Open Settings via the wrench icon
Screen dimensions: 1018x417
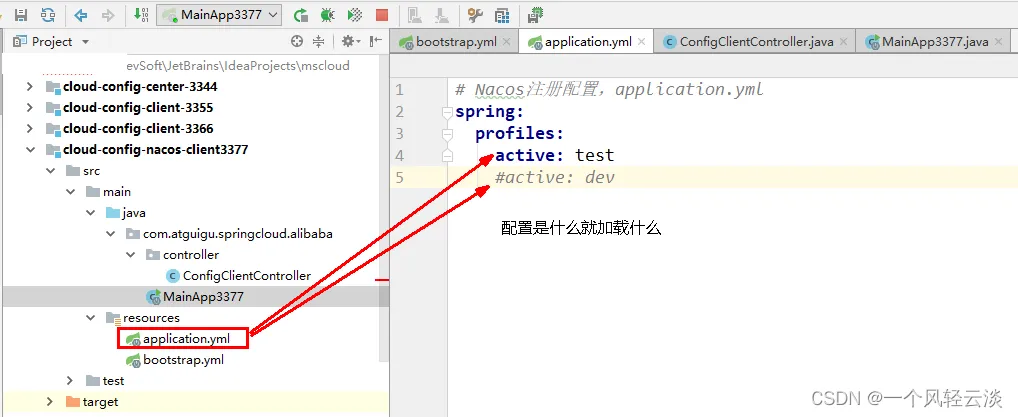click(x=475, y=15)
